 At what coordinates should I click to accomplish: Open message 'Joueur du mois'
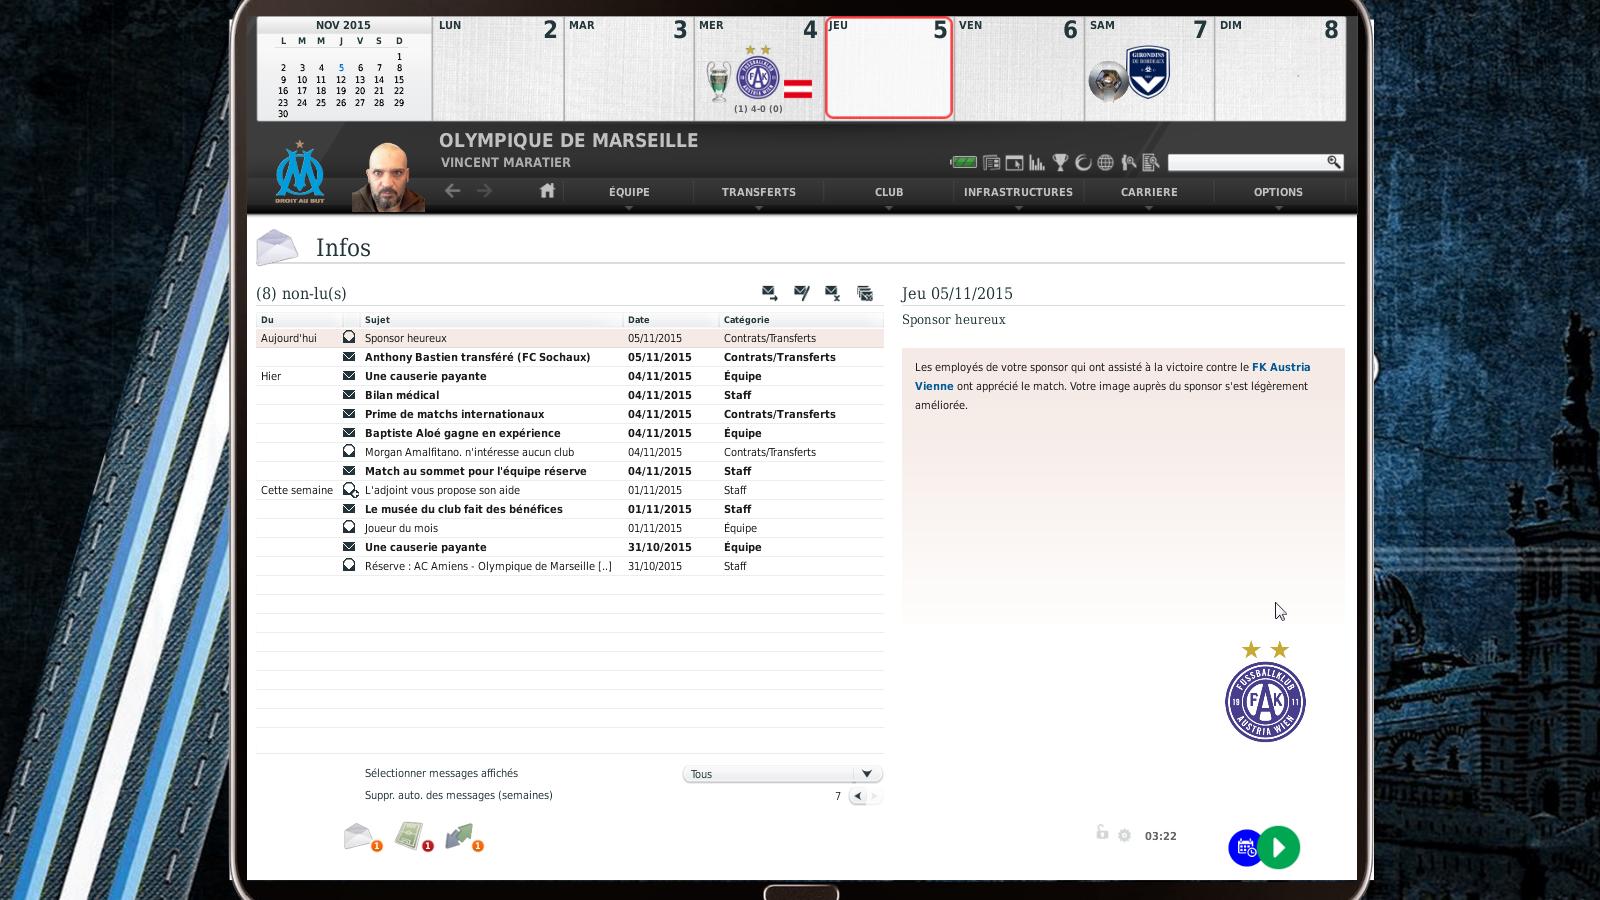[x=570, y=528]
